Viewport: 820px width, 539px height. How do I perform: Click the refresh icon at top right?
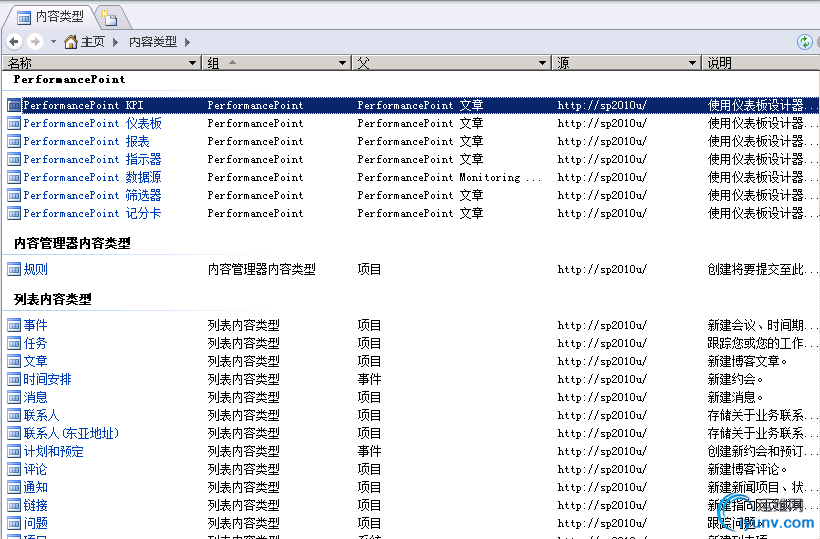click(x=804, y=42)
